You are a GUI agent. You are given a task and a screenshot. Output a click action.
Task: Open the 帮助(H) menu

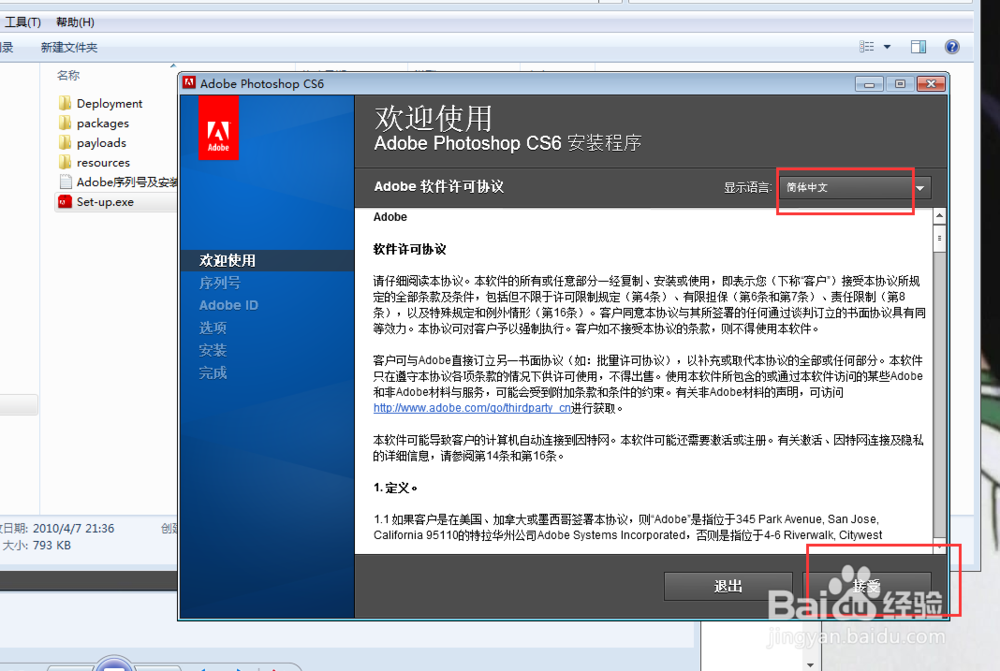[74, 21]
